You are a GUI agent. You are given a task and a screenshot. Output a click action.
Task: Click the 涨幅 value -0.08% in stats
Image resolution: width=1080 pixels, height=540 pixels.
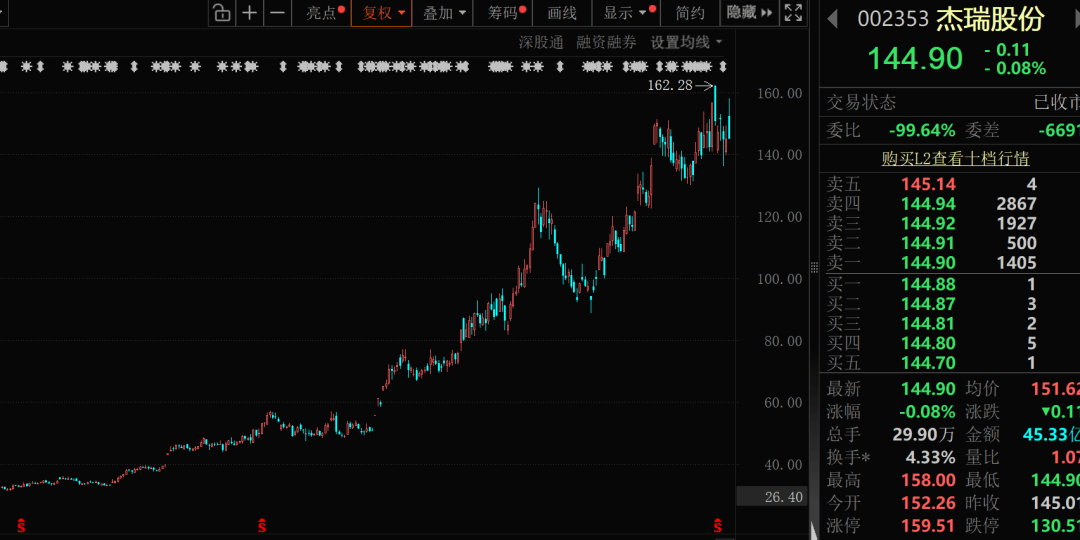point(927,412)
